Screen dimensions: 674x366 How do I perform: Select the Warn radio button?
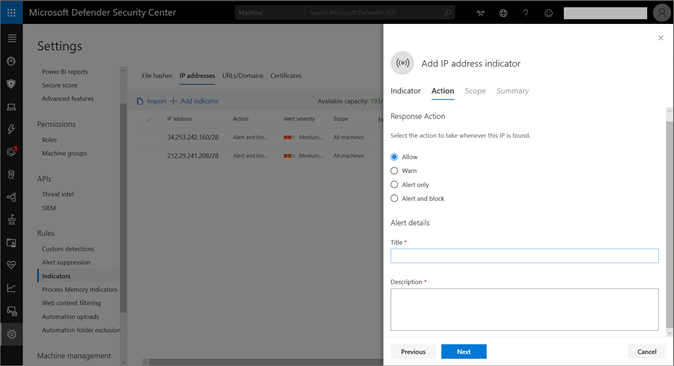[x=394, y=171]
